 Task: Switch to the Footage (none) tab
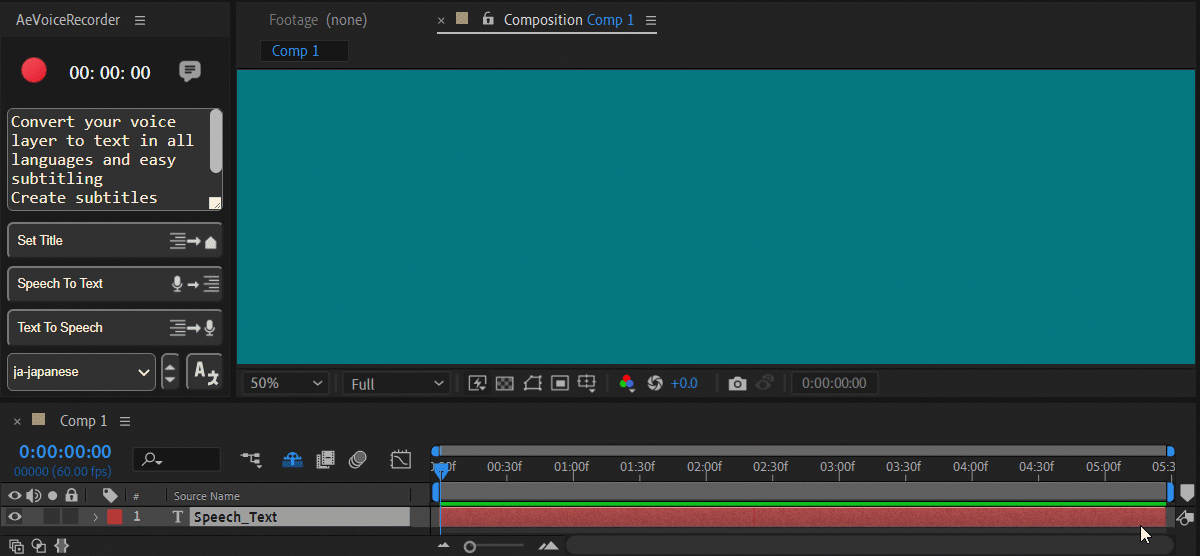click(317, 20)
